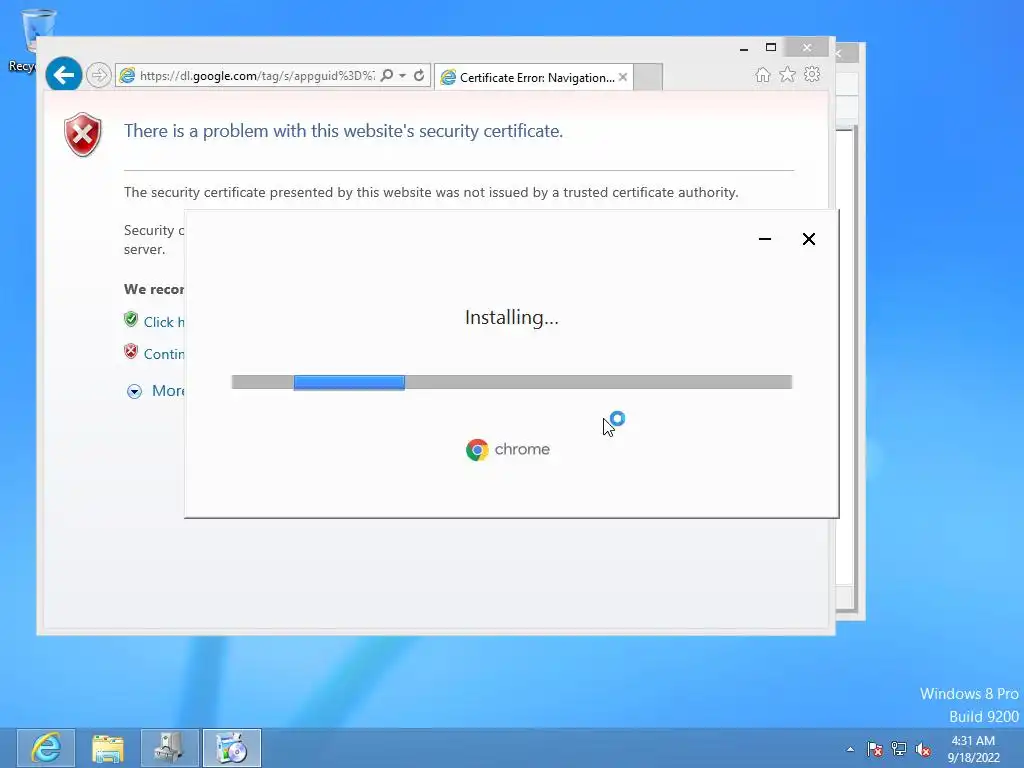Maximize the Internet Explorer window
This screenshot has width=1024, height=768.
771,48
